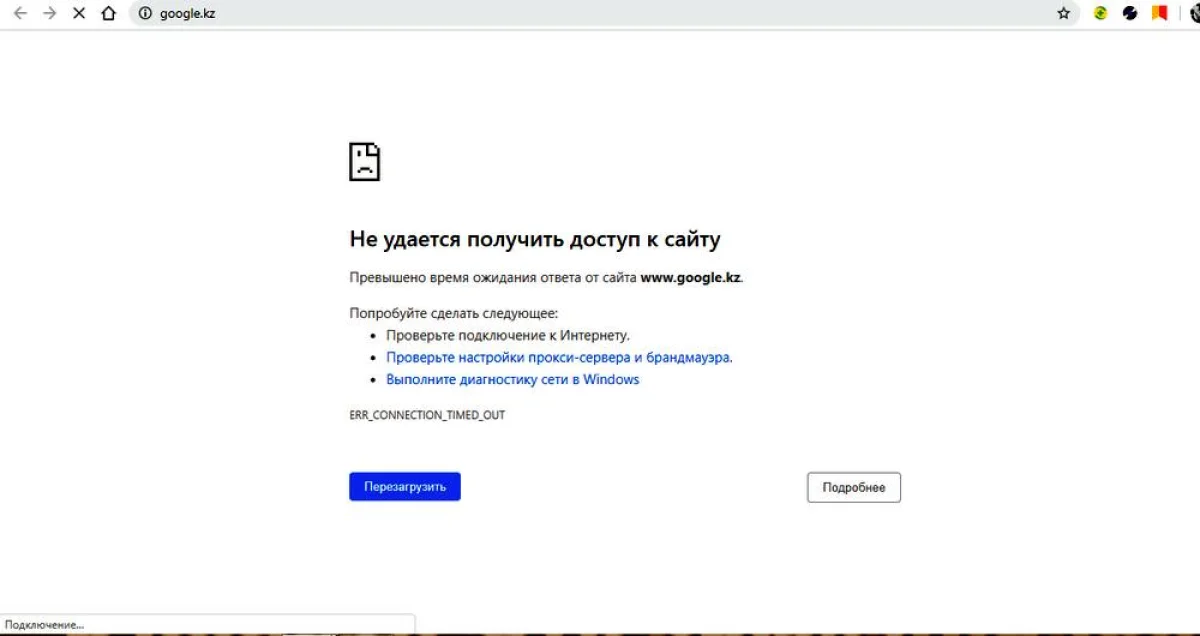Click the ERR_CONNECTION_TIMED_OUT error code

[x=427, y=414]
